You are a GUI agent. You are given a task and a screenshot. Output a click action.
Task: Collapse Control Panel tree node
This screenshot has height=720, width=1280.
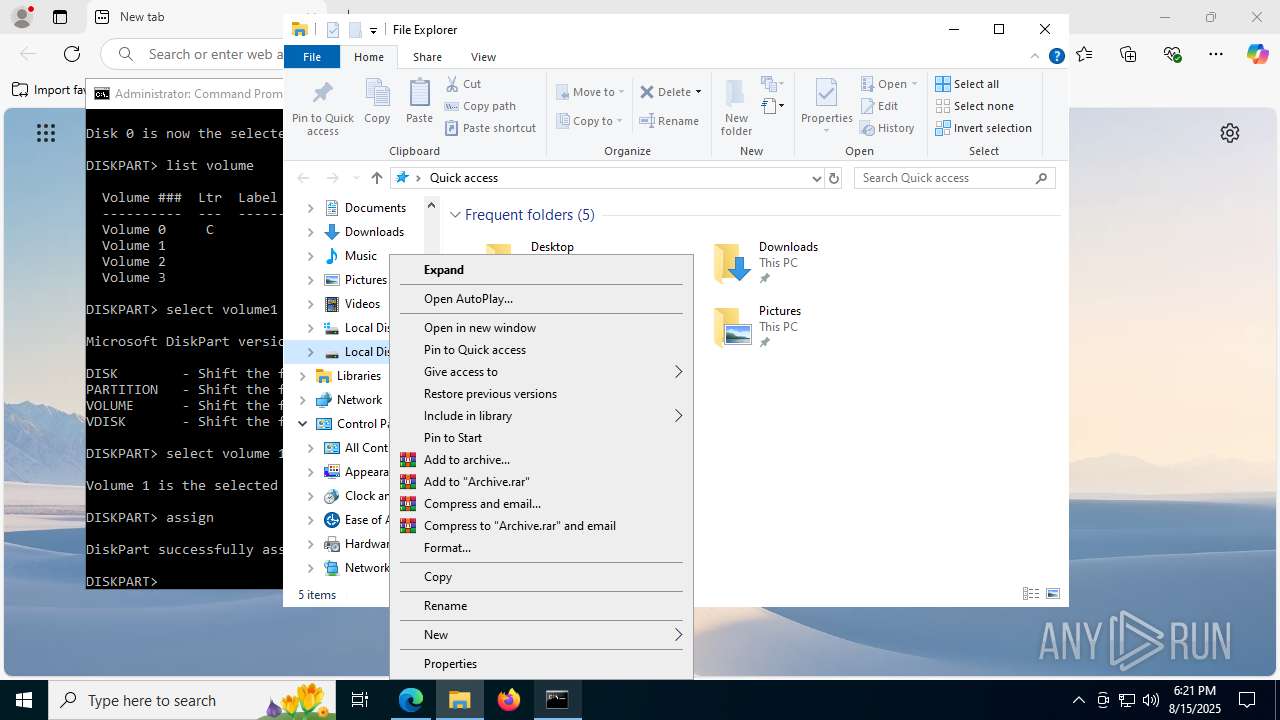coord(303,424)
